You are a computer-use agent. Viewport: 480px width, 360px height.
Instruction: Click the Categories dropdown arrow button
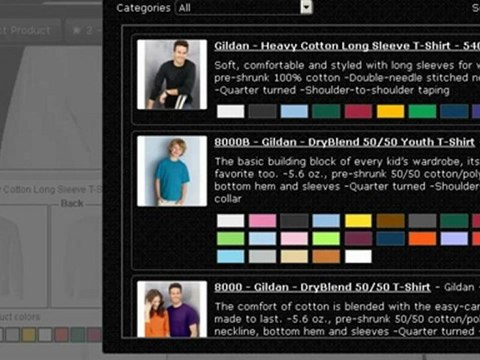[306, 7]
